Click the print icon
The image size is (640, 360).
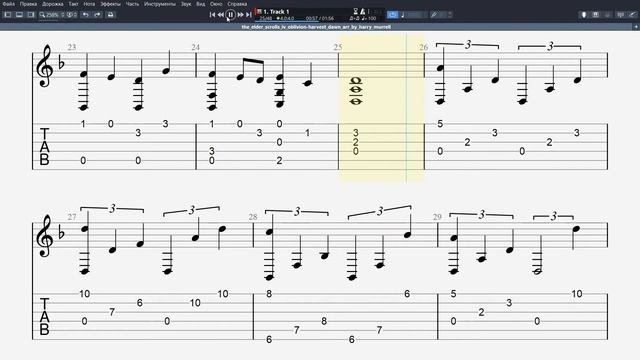(110, 15)
